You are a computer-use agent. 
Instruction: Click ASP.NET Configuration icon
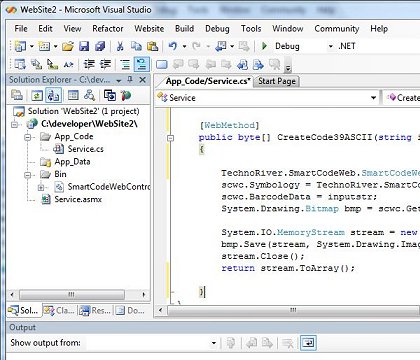coord(126,96)
